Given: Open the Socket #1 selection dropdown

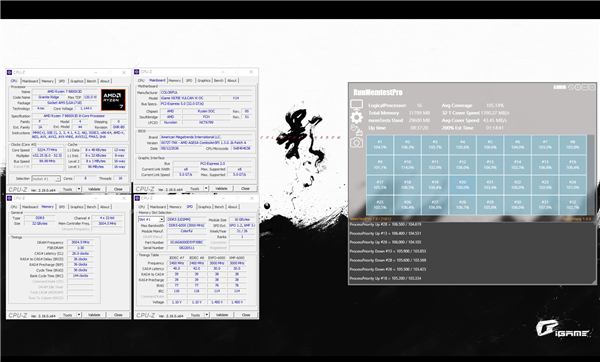Looking at the screenshot, I should [46, 179].
